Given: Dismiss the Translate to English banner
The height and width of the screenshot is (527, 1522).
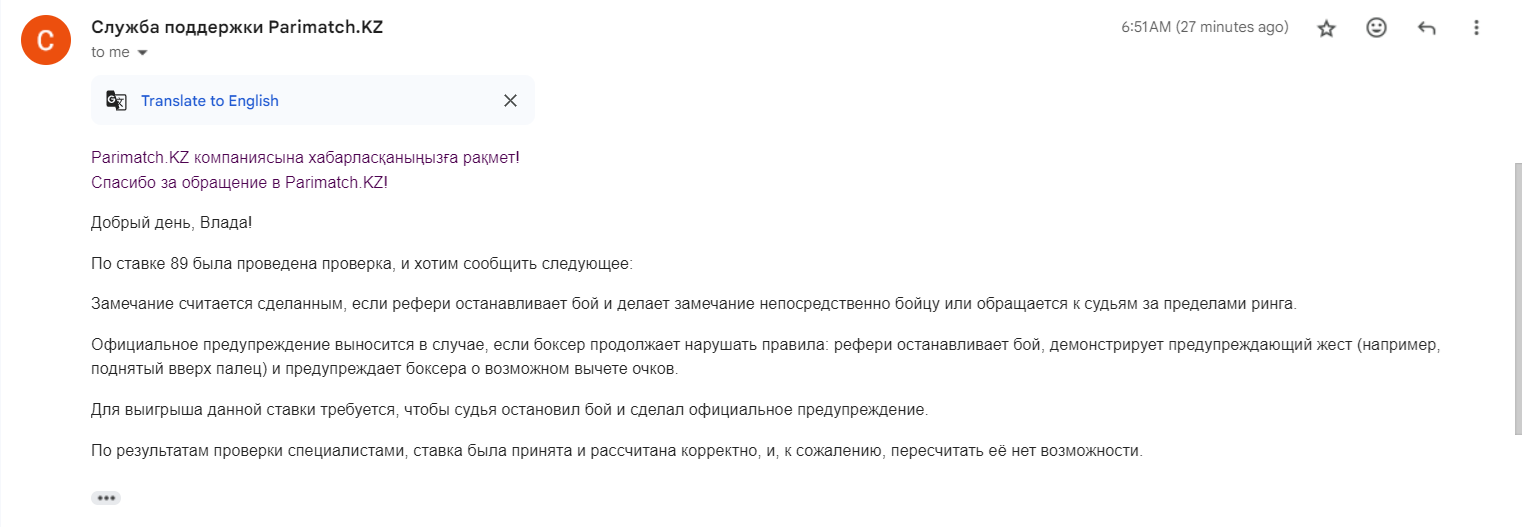Looking at the screenshot, I should 510,100.
